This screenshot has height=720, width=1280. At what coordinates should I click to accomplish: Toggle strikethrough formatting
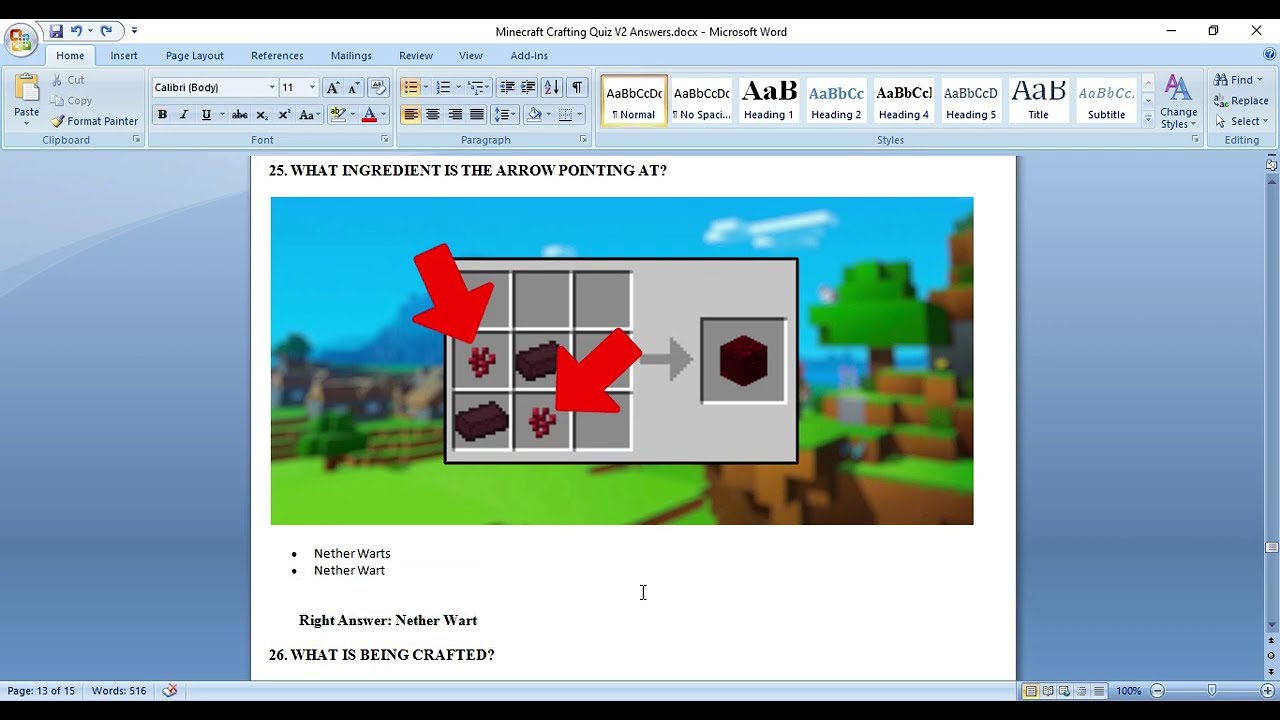coord(240,115)
